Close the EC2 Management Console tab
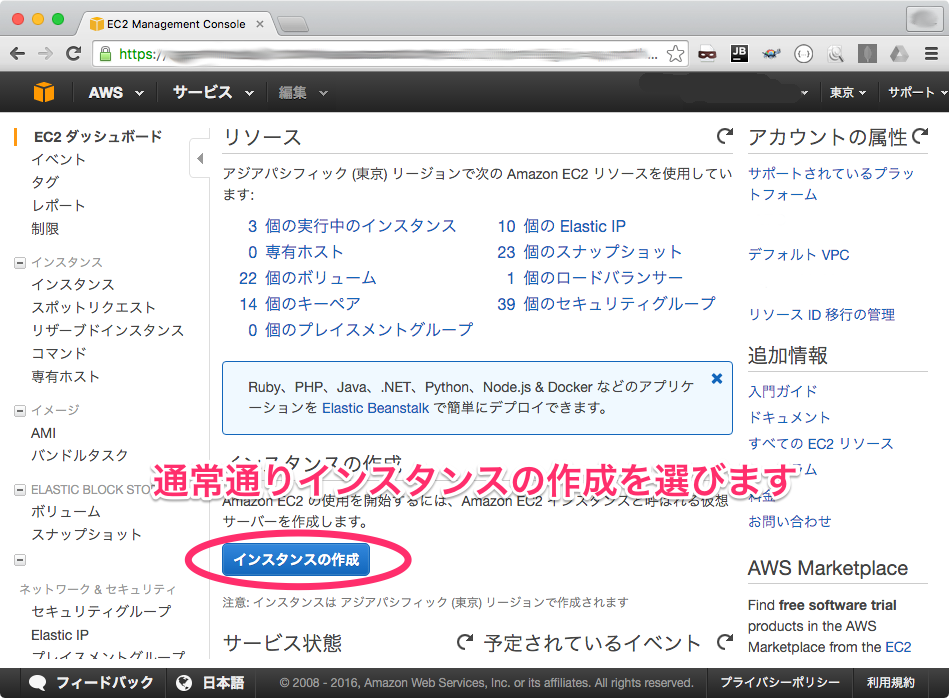The image size is (949, 698). coord(260,24)
